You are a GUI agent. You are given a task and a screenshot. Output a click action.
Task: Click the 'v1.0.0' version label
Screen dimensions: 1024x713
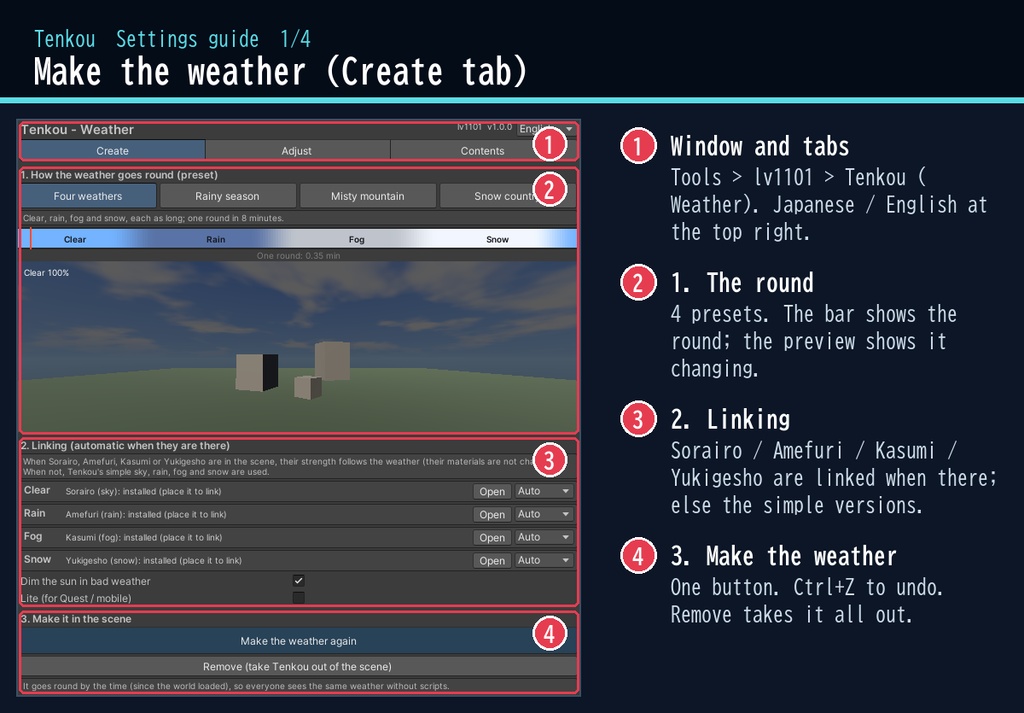tap(500, 127)
